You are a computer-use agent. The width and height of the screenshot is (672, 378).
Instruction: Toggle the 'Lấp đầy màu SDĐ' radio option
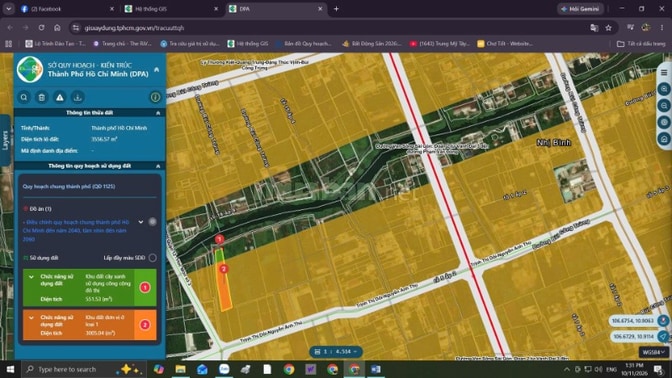click(153, 258)
